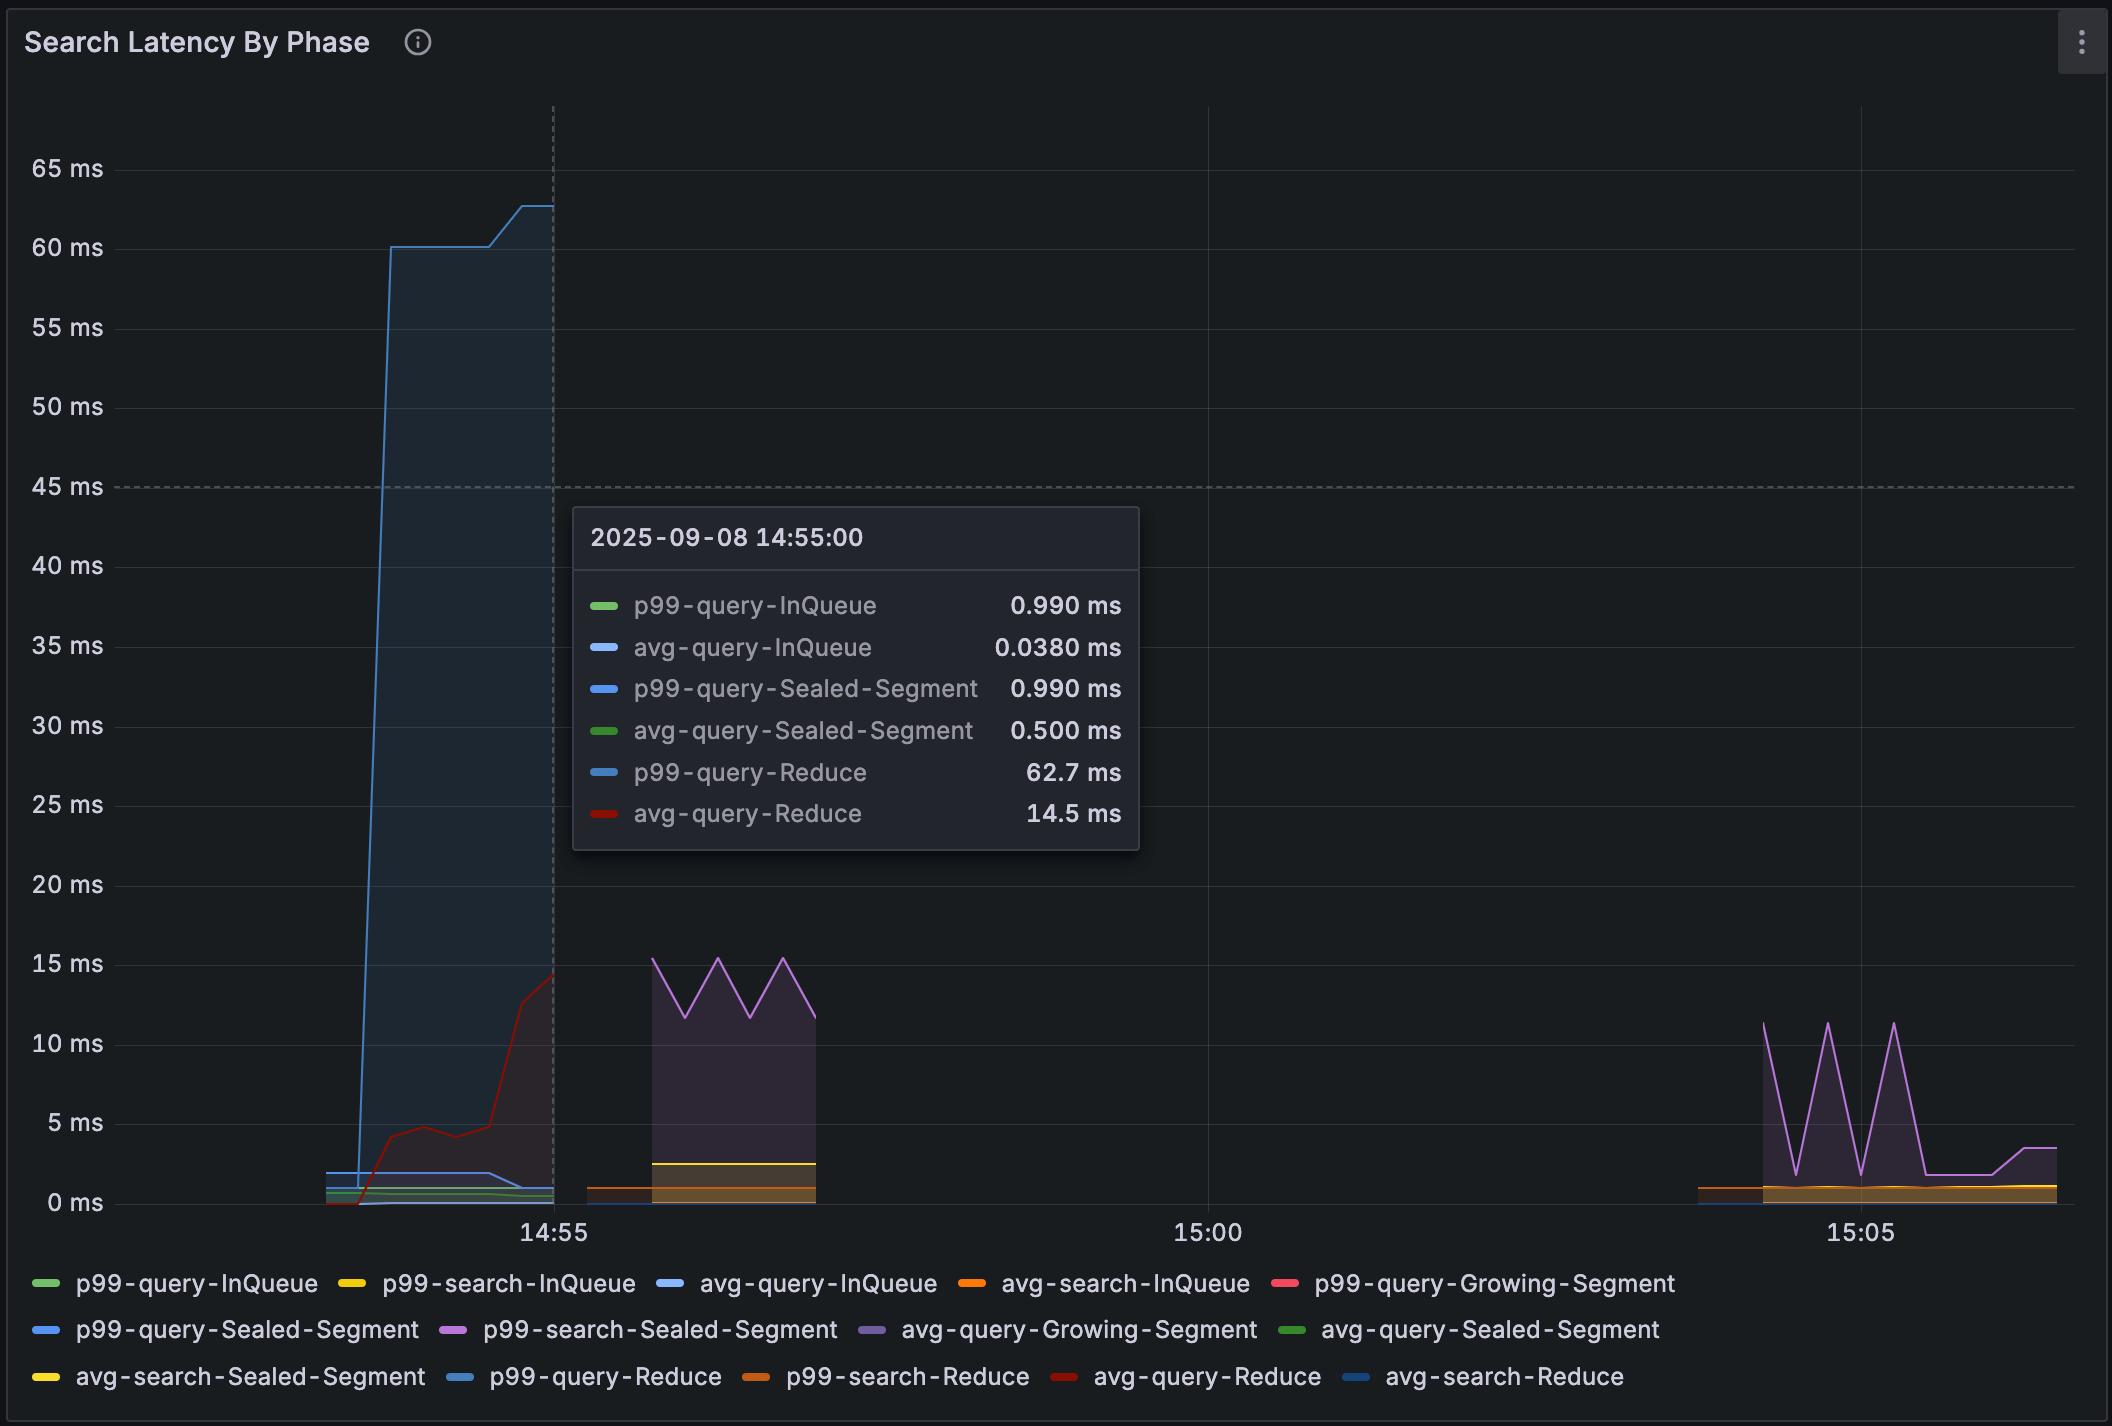Click the panel info icon

click(417, 42)
